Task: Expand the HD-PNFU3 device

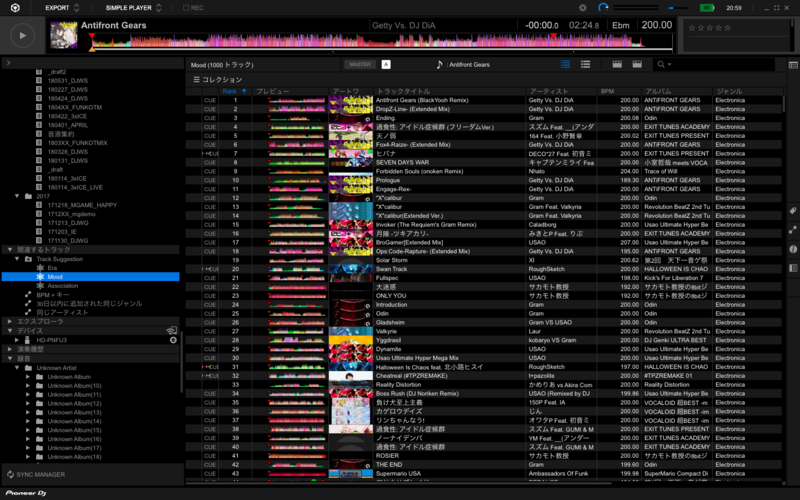Action: click(x=17, y=340)
